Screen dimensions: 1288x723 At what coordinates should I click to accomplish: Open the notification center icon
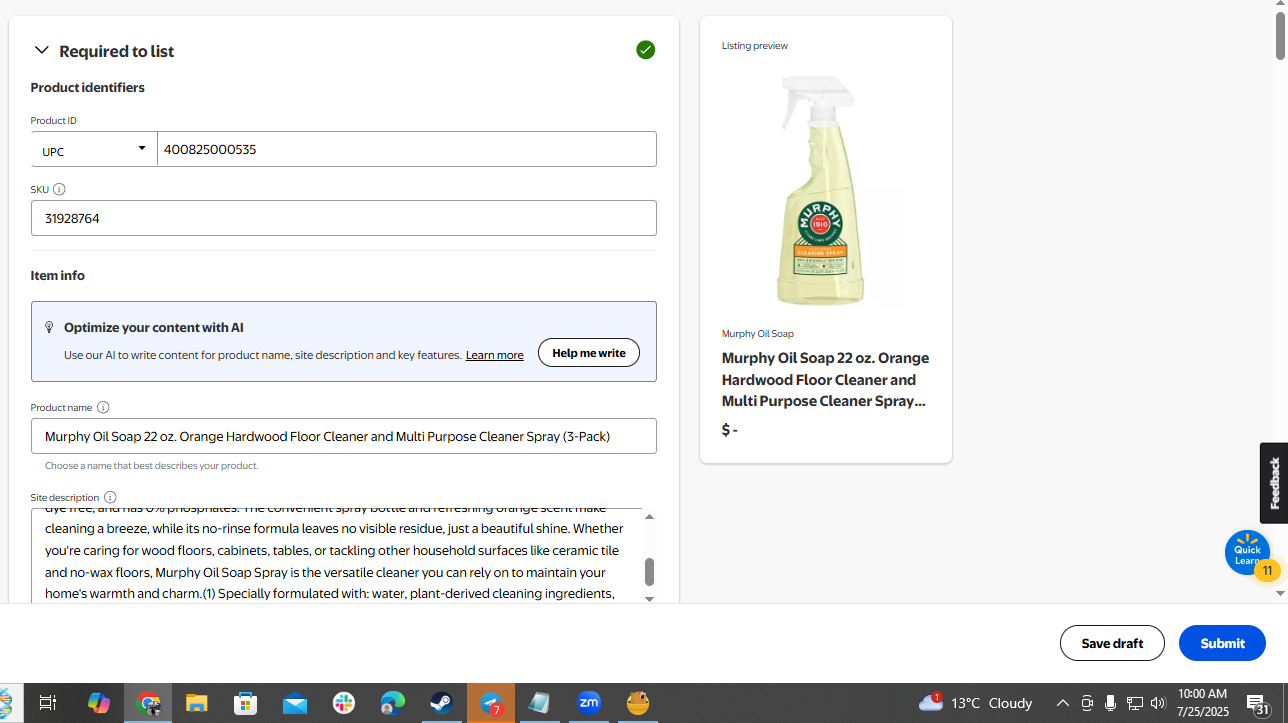[1259, 704]
